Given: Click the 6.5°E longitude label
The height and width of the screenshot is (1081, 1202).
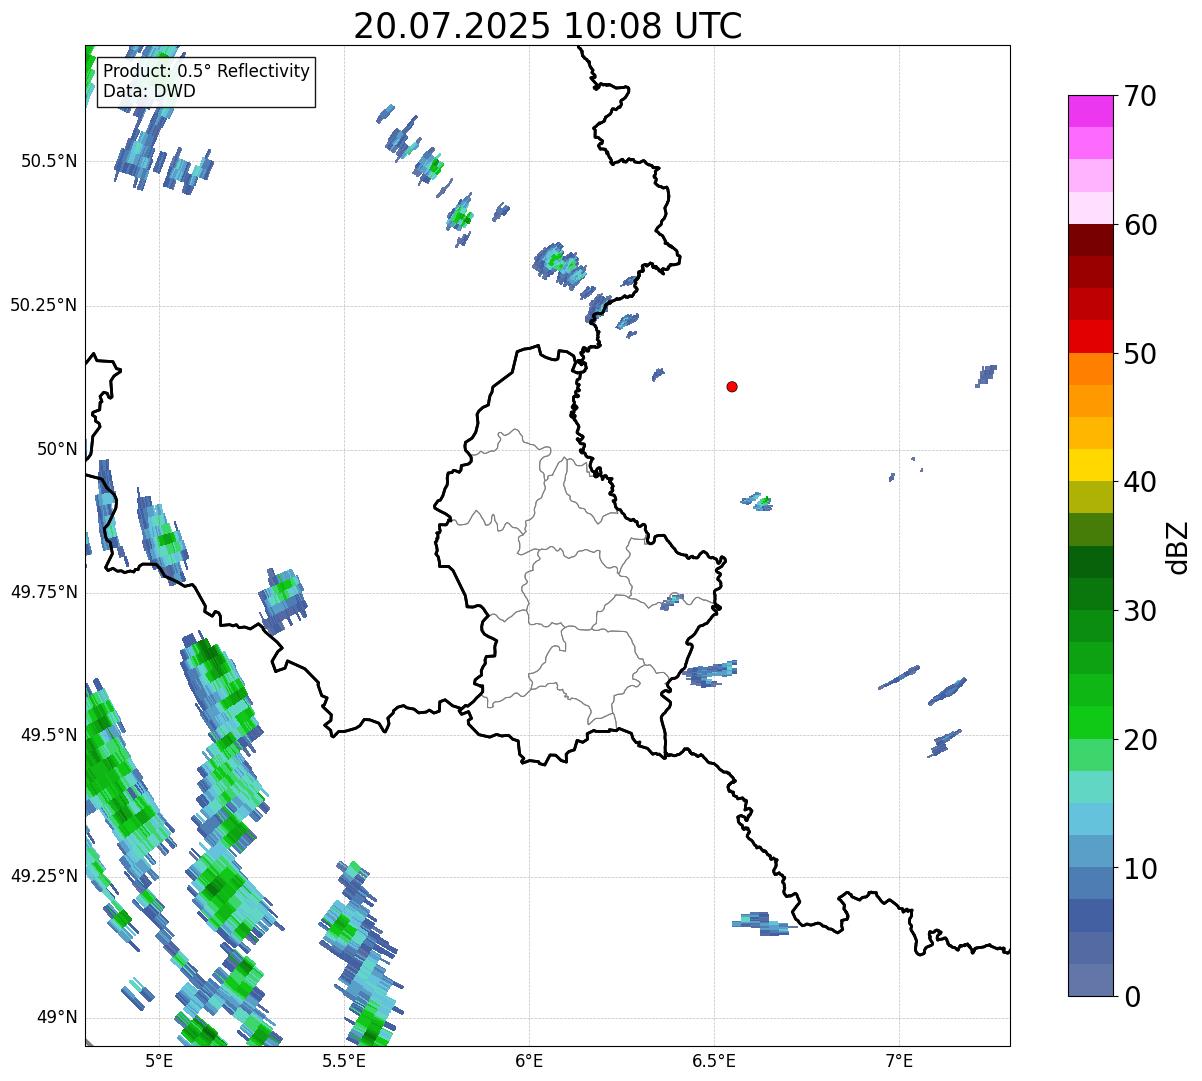Looking at the screenshot, I should coord(714,1060).
